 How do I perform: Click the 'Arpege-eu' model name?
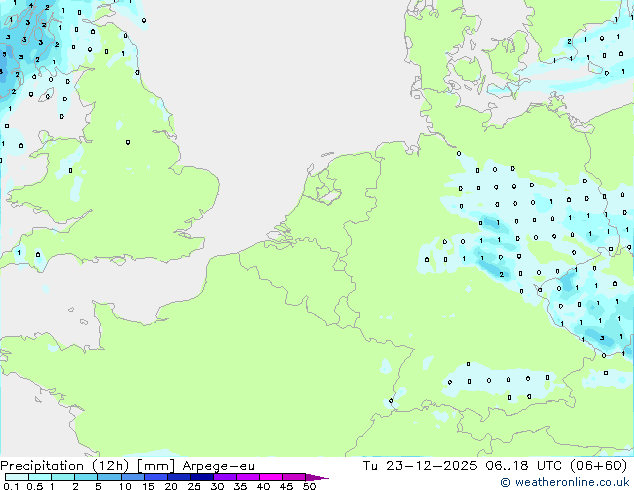tap(219, 466)
